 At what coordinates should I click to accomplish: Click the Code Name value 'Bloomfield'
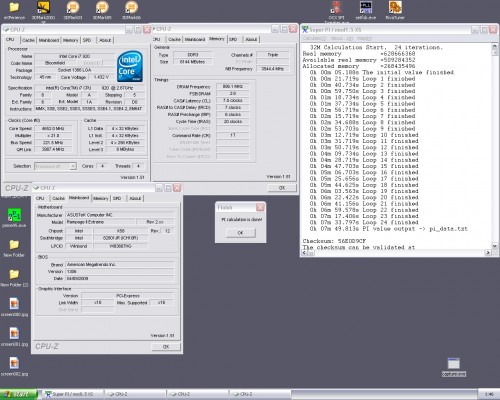[x=55, y=63]
